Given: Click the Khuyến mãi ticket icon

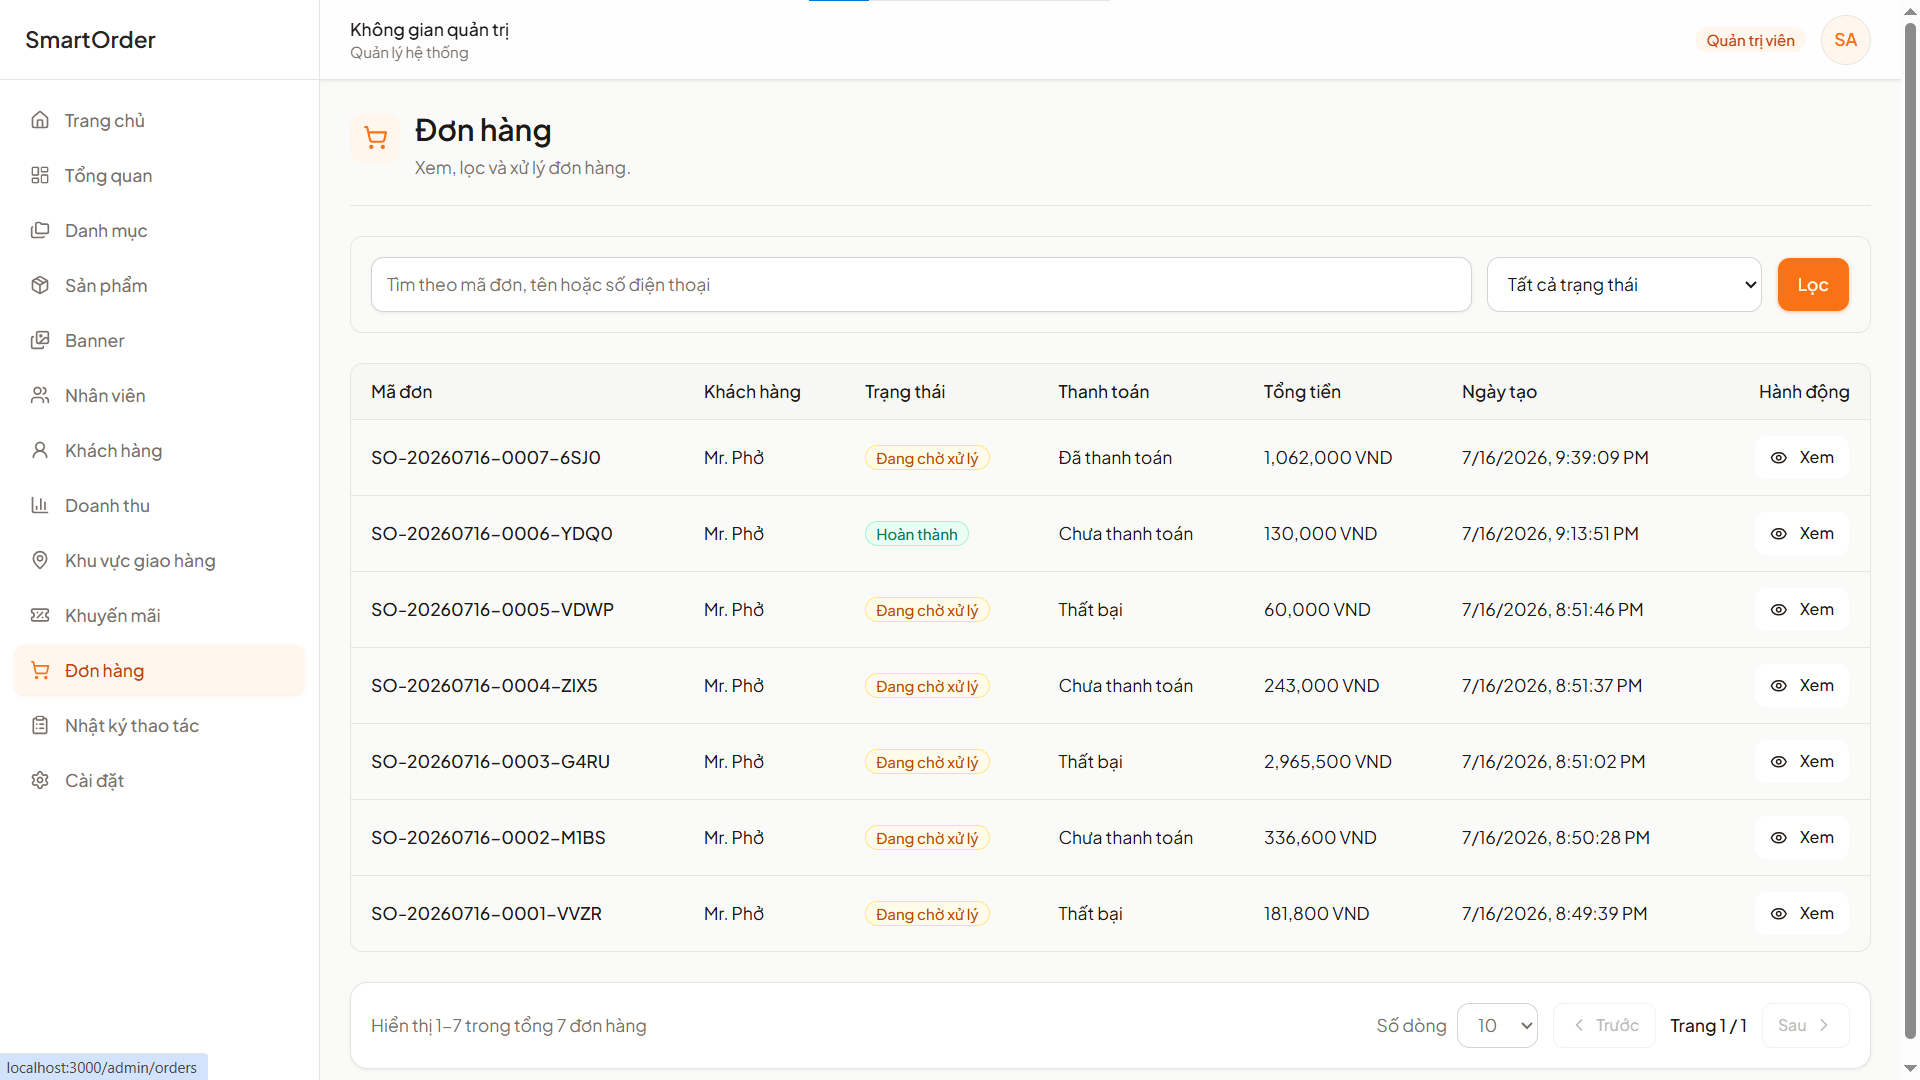Looking at the screenshot, I should coord(40,615).
